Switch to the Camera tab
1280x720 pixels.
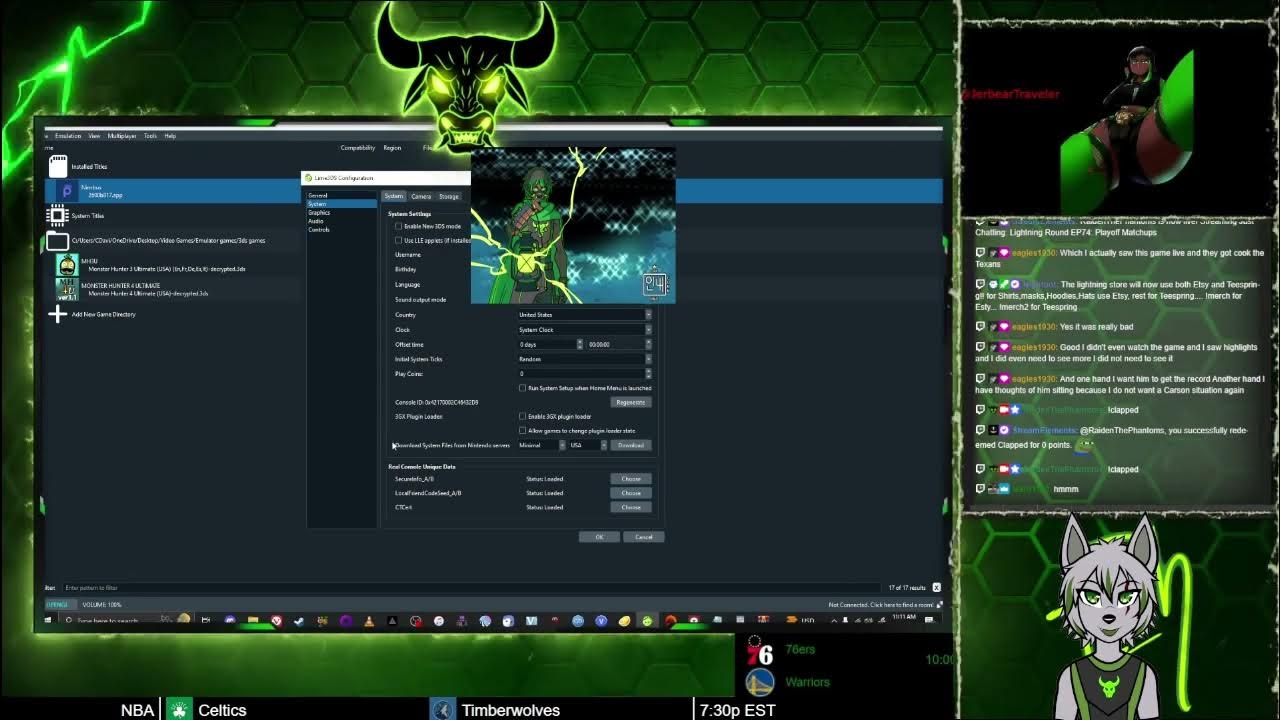(x=421, y=196)
